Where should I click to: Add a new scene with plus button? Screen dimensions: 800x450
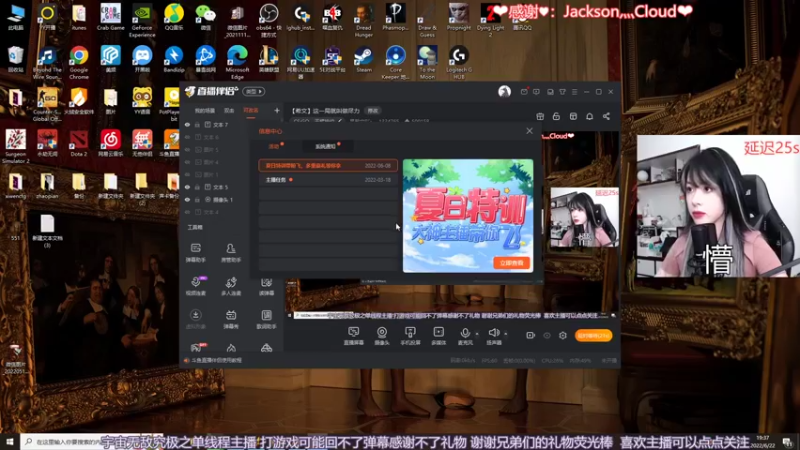(277, 110)
